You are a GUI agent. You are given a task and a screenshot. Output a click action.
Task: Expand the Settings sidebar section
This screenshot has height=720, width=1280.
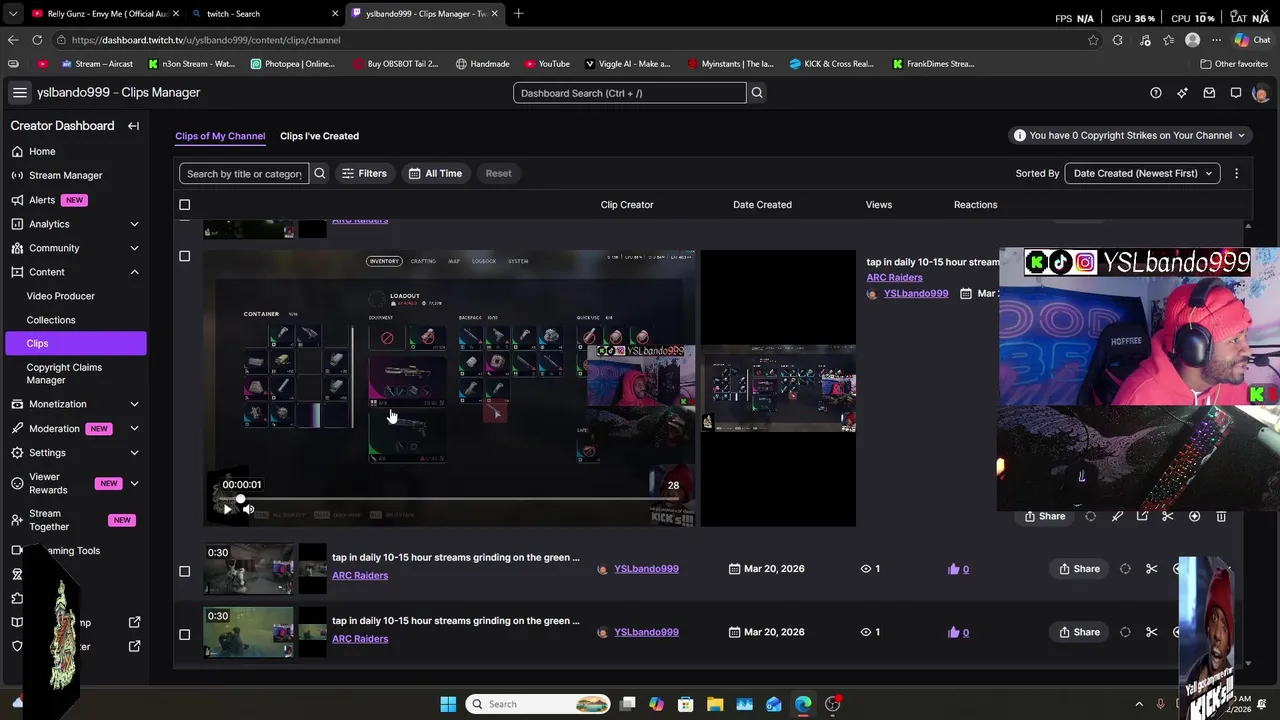[134, 453]
